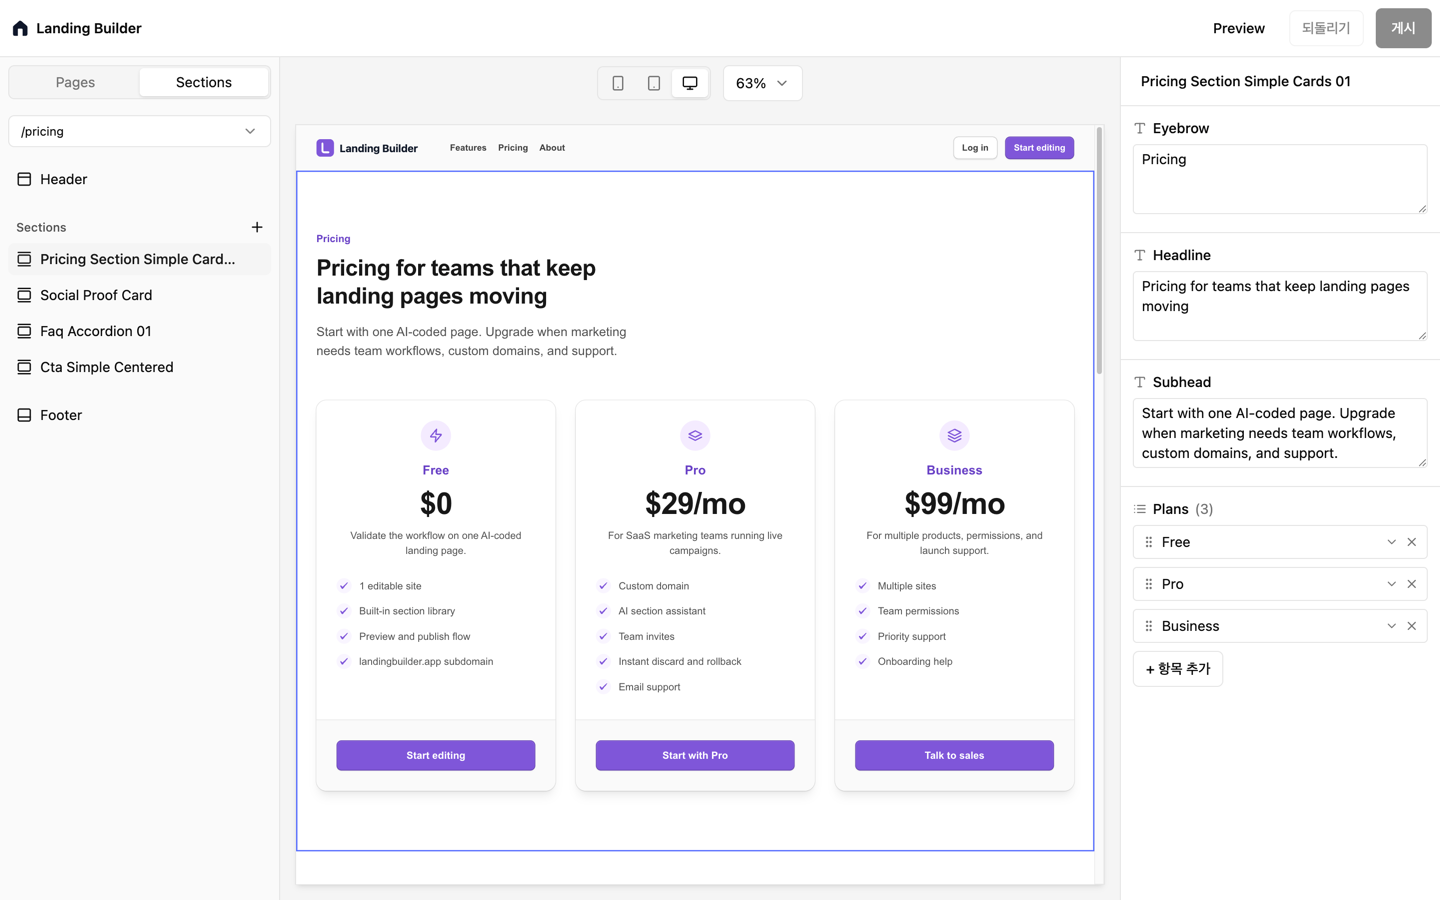Expand the Free plan item
The image size is (1440, 900).
coord(1391,542)
